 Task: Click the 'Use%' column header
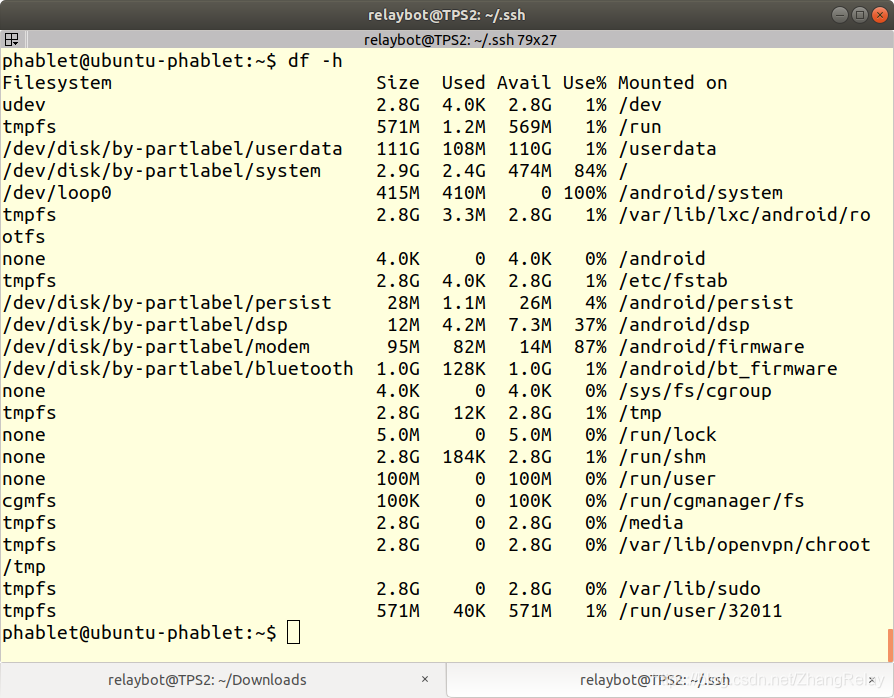tap(585, 83)
